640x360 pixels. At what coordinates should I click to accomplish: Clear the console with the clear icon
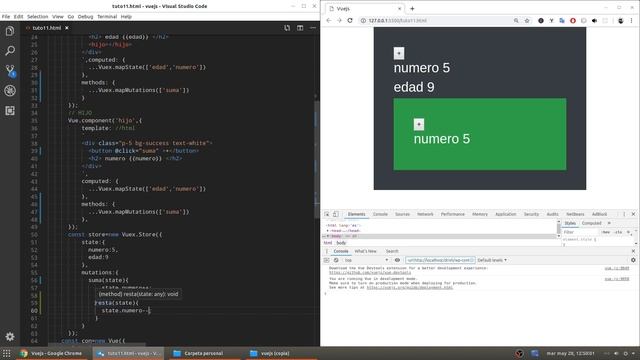point(336,260)
